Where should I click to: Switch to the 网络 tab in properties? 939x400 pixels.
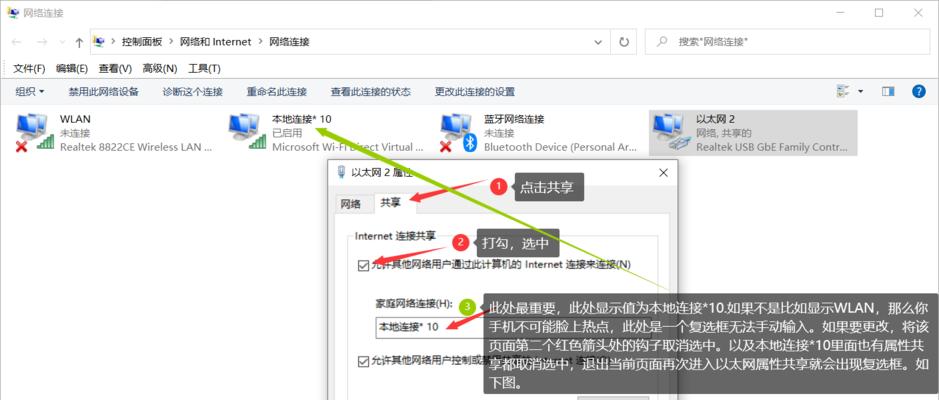351,204
